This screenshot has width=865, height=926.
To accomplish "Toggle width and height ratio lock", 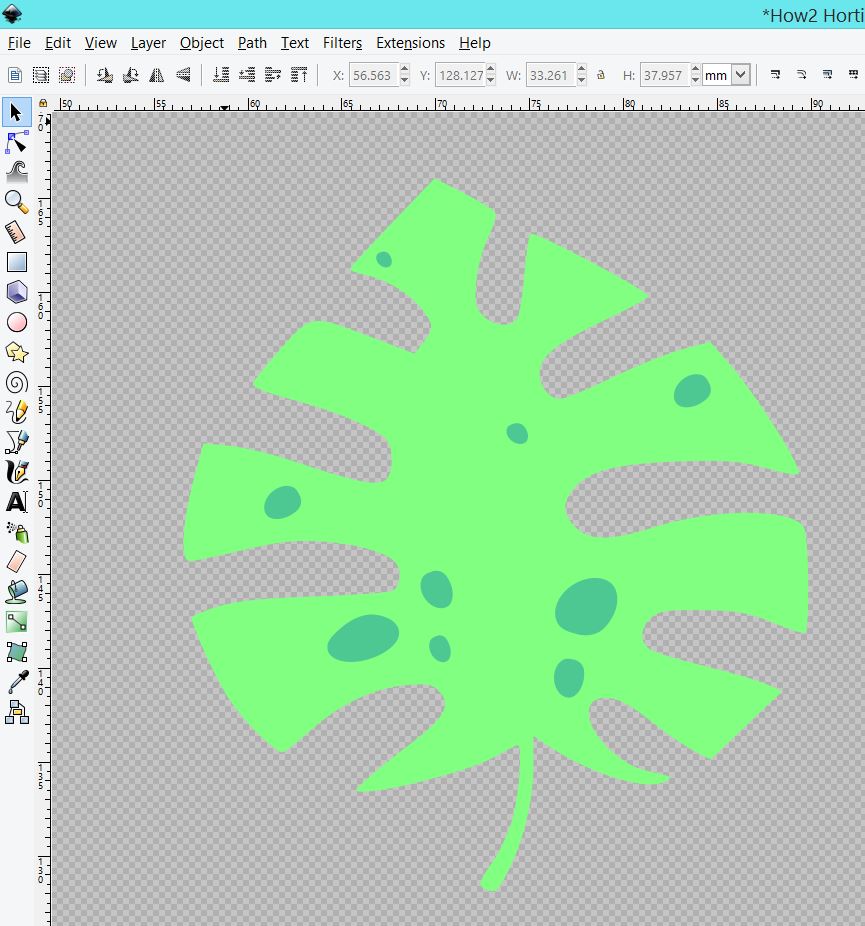I will coord(601,75).
